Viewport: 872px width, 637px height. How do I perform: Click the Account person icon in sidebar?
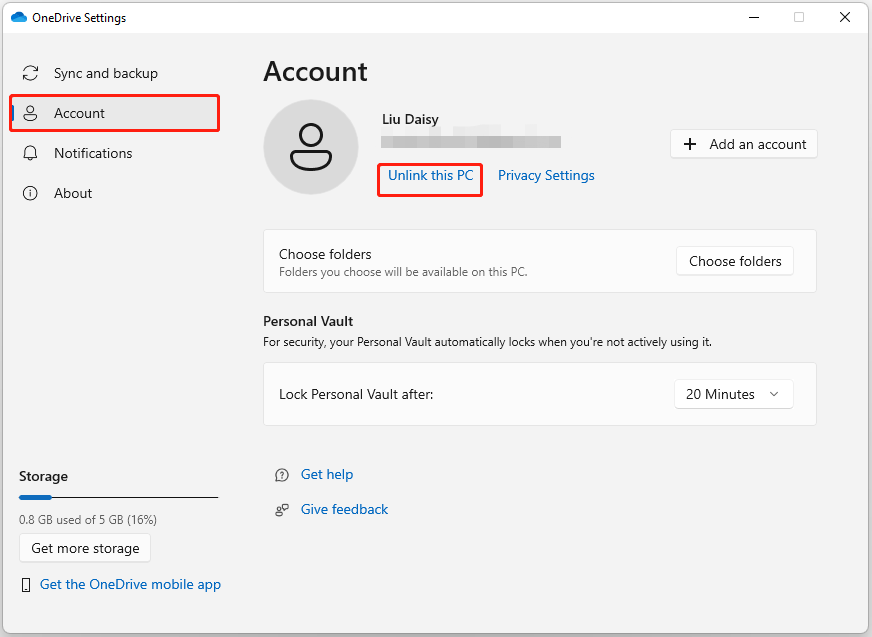coord(31,113)
